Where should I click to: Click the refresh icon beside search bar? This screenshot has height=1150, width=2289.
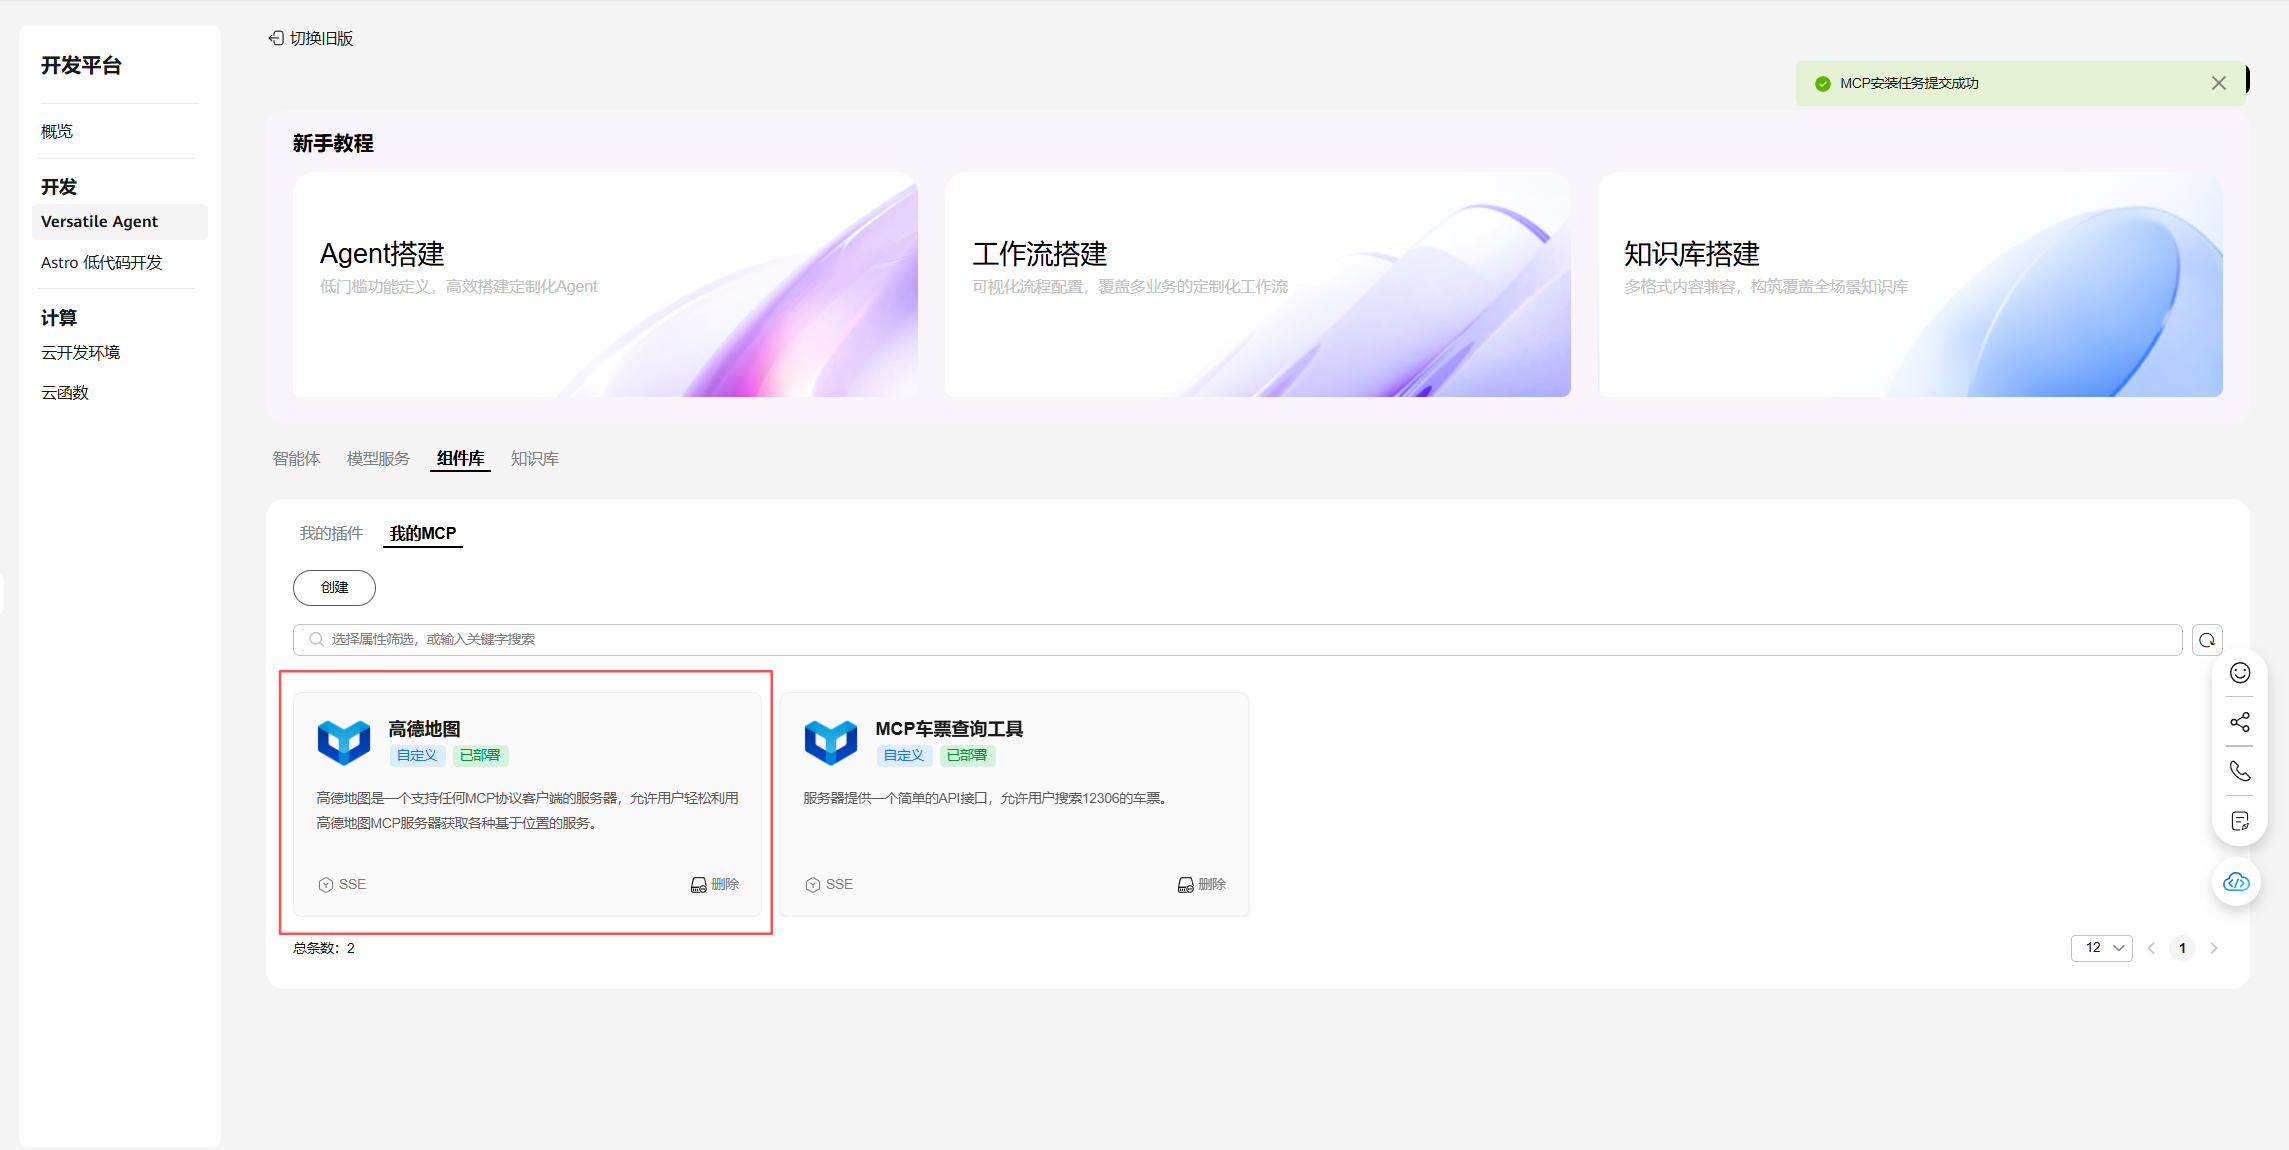click(2206, 640)
